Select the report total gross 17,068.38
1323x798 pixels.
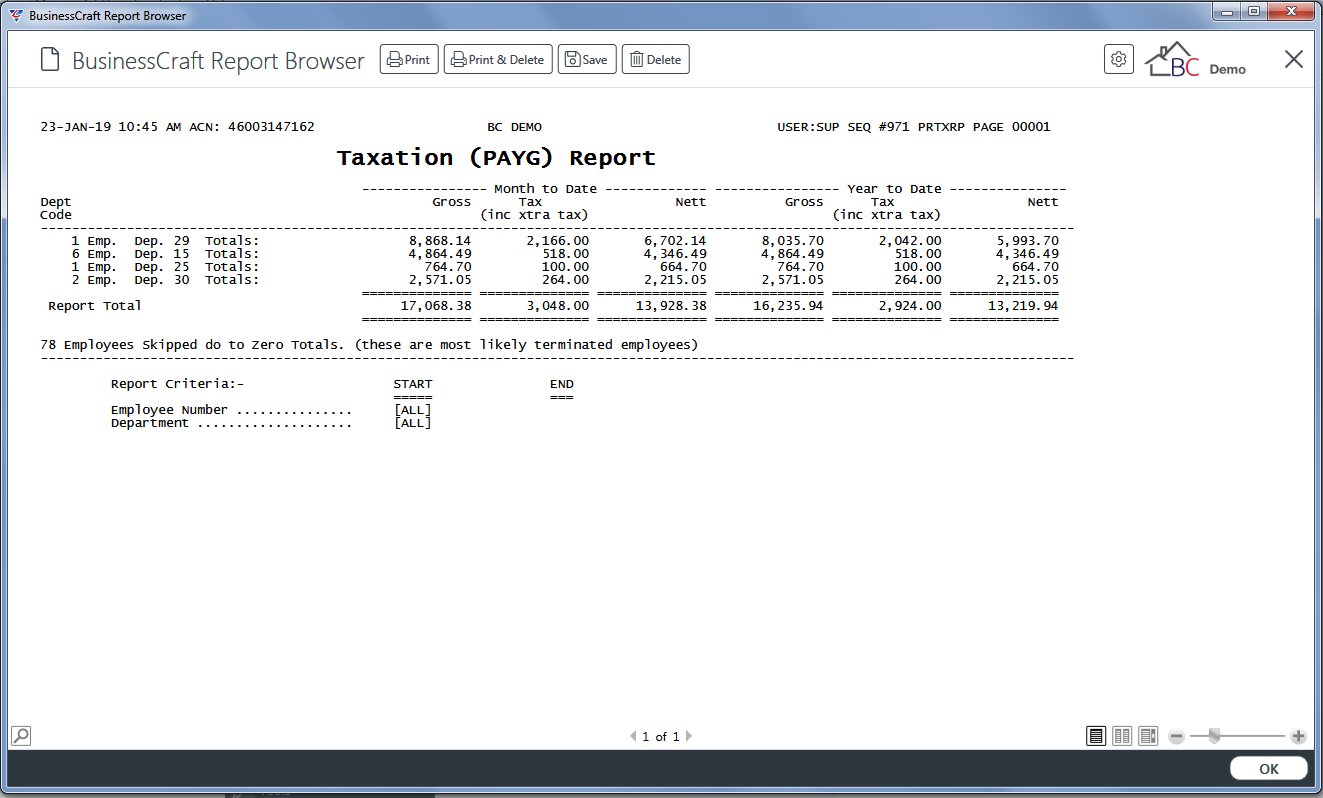click(436, 306)
